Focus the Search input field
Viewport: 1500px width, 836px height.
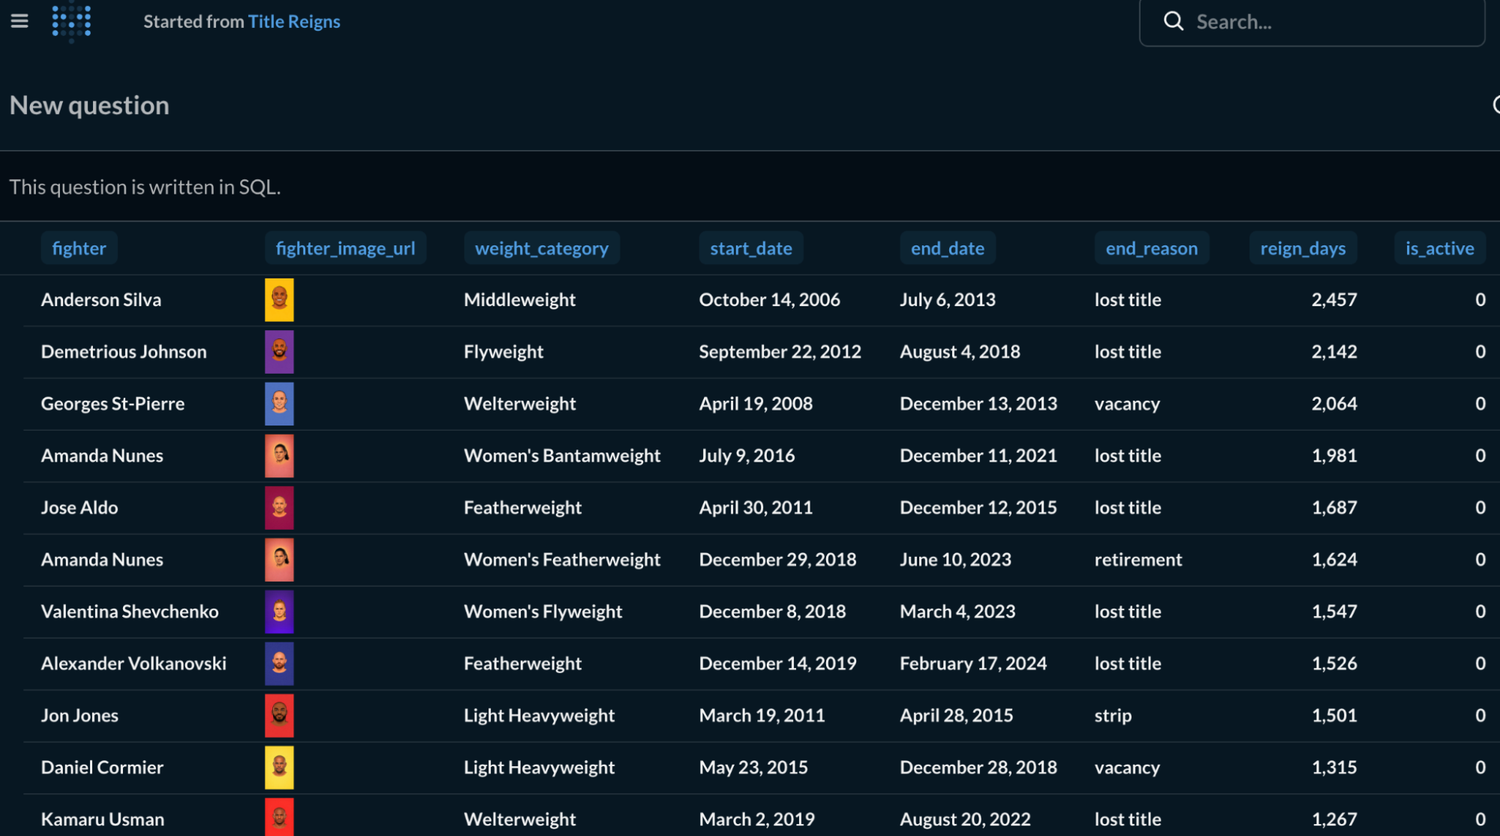click(x=1312, y=22)
